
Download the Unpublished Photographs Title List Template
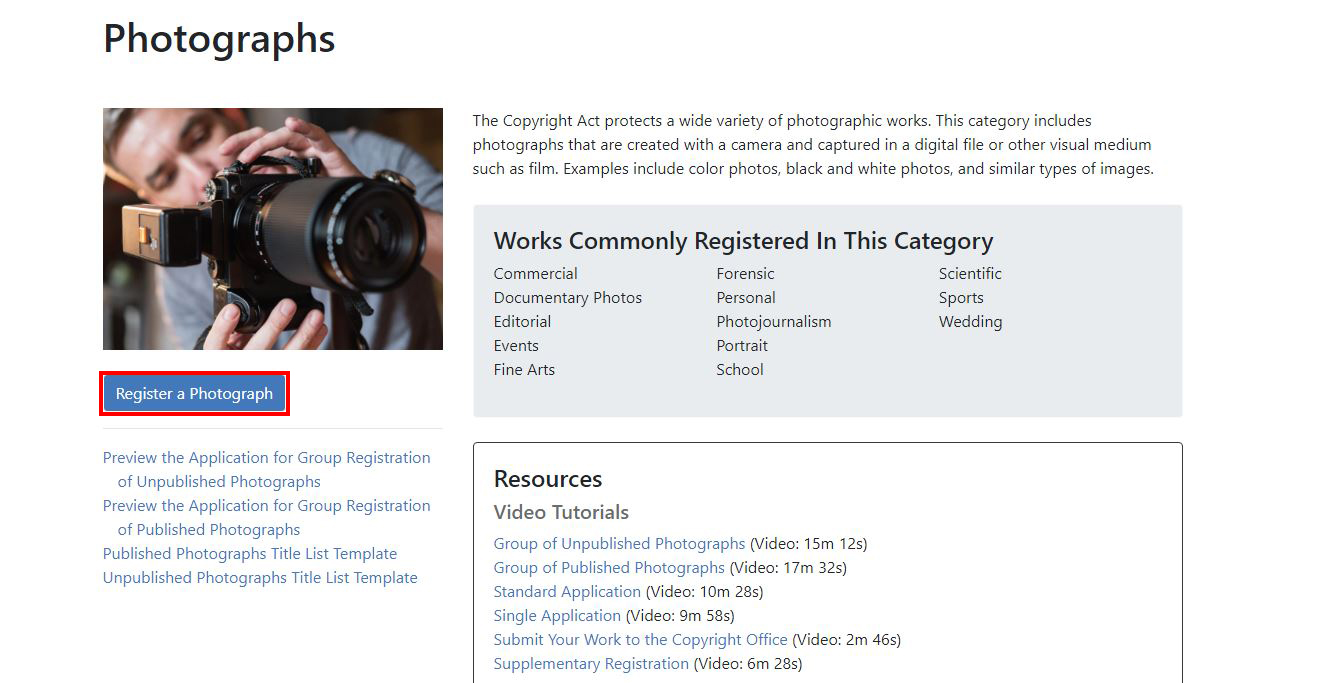[260, 577]
